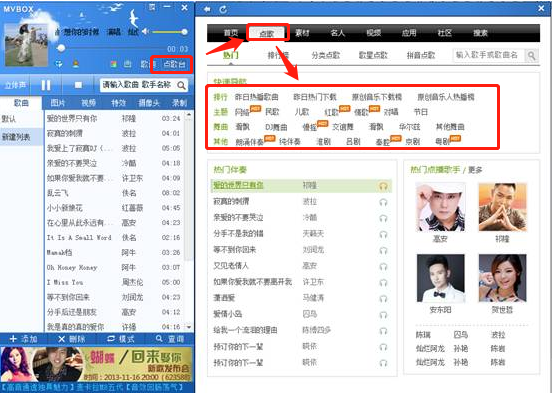
Task: Select the 默认 playlist
Action: pos(21,119)
